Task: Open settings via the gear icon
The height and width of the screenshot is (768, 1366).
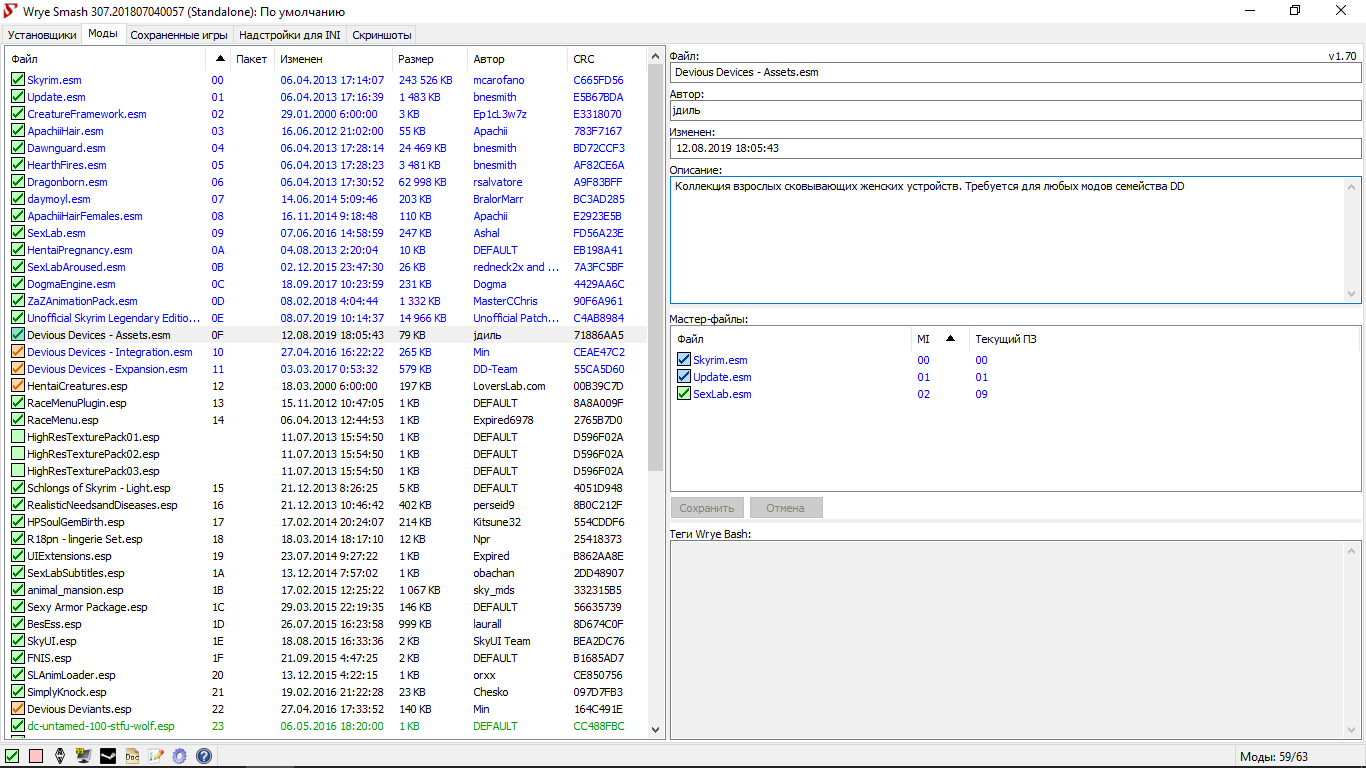Action: click(x=180, y=756)
